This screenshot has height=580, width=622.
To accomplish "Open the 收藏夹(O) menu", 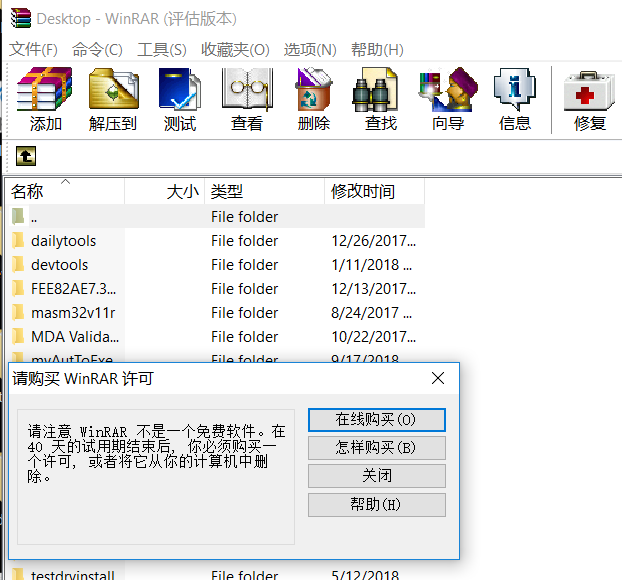I will [x=235, y=50].
